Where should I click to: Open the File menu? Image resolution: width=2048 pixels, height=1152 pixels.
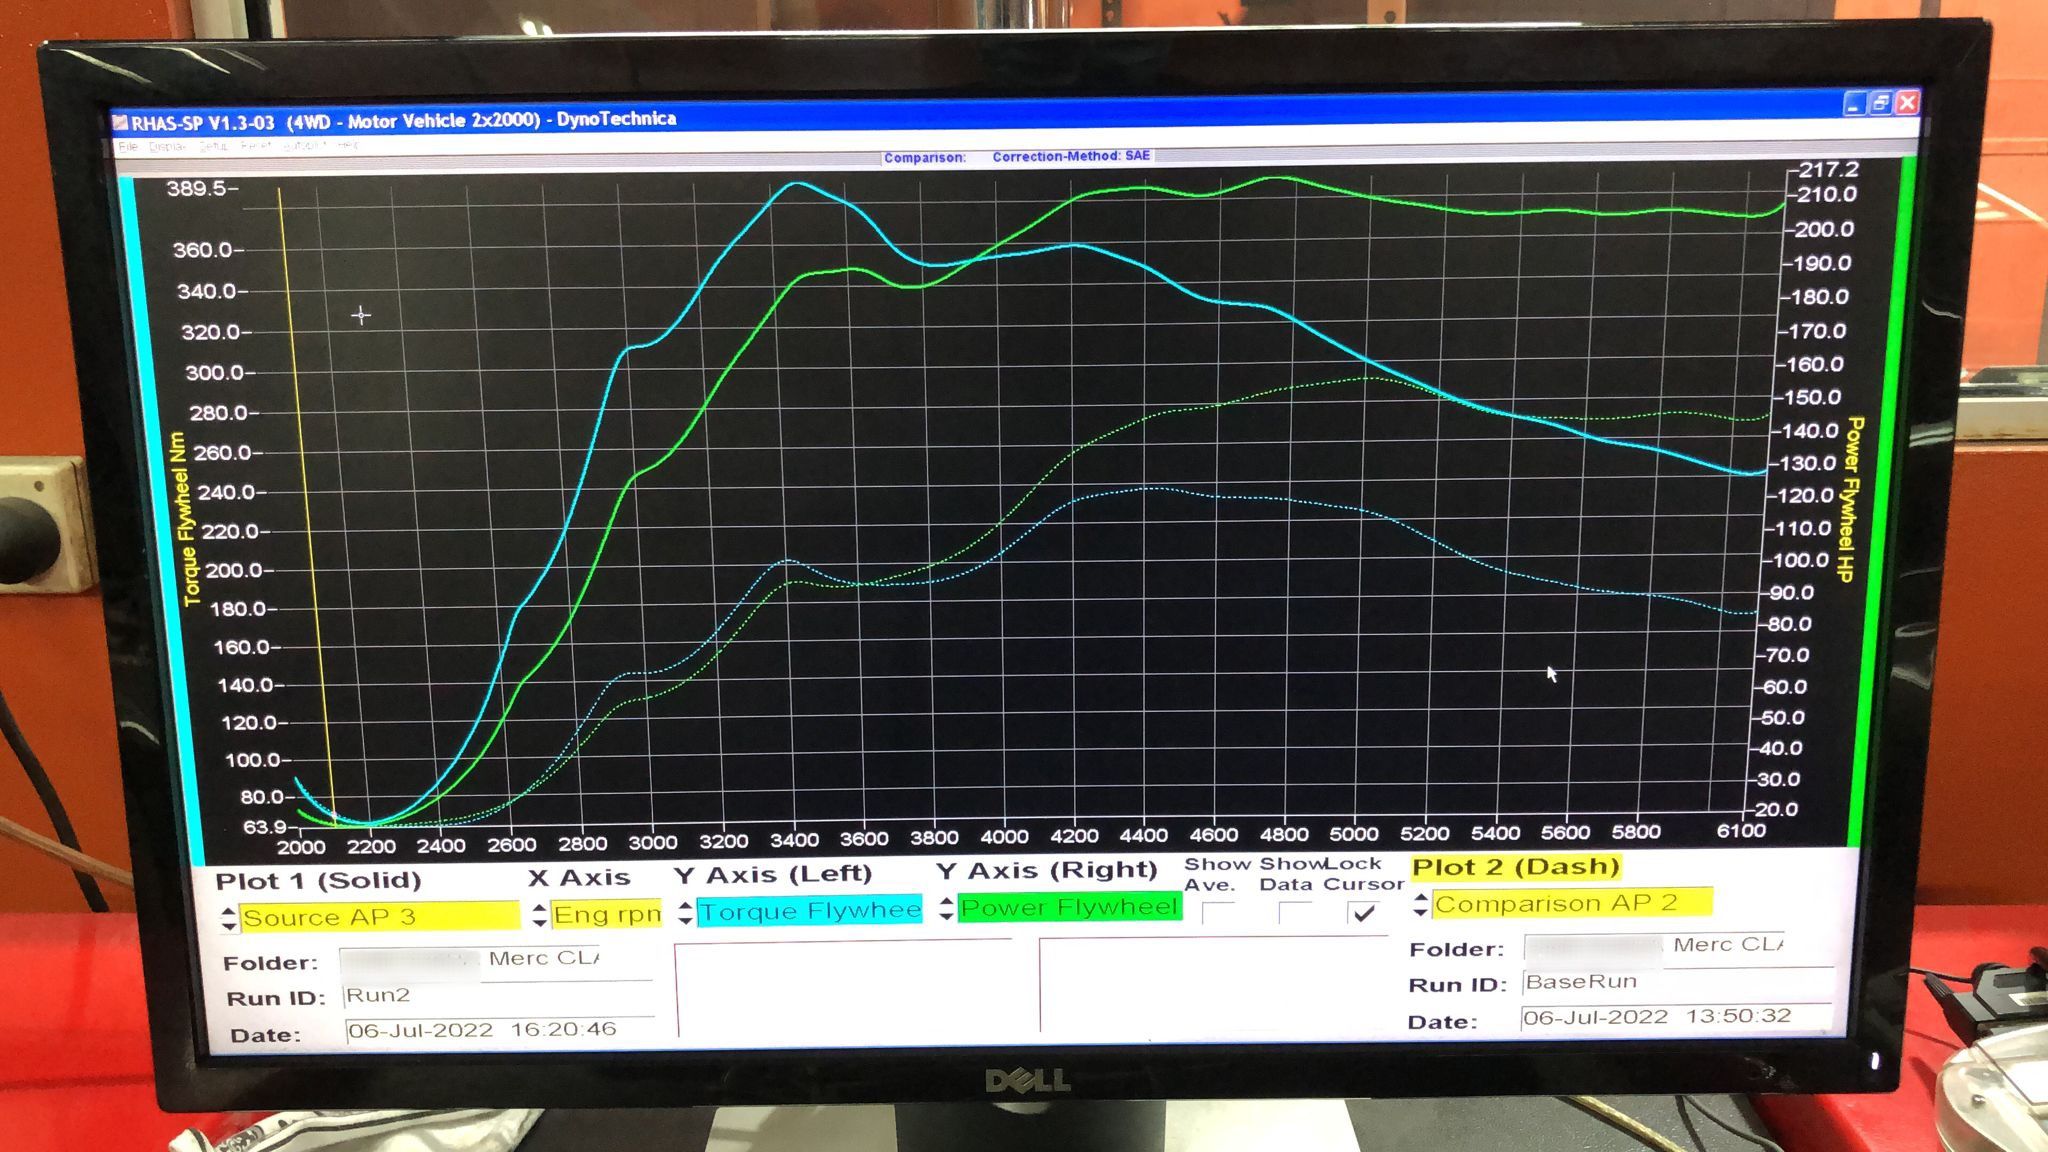(128, 147)
